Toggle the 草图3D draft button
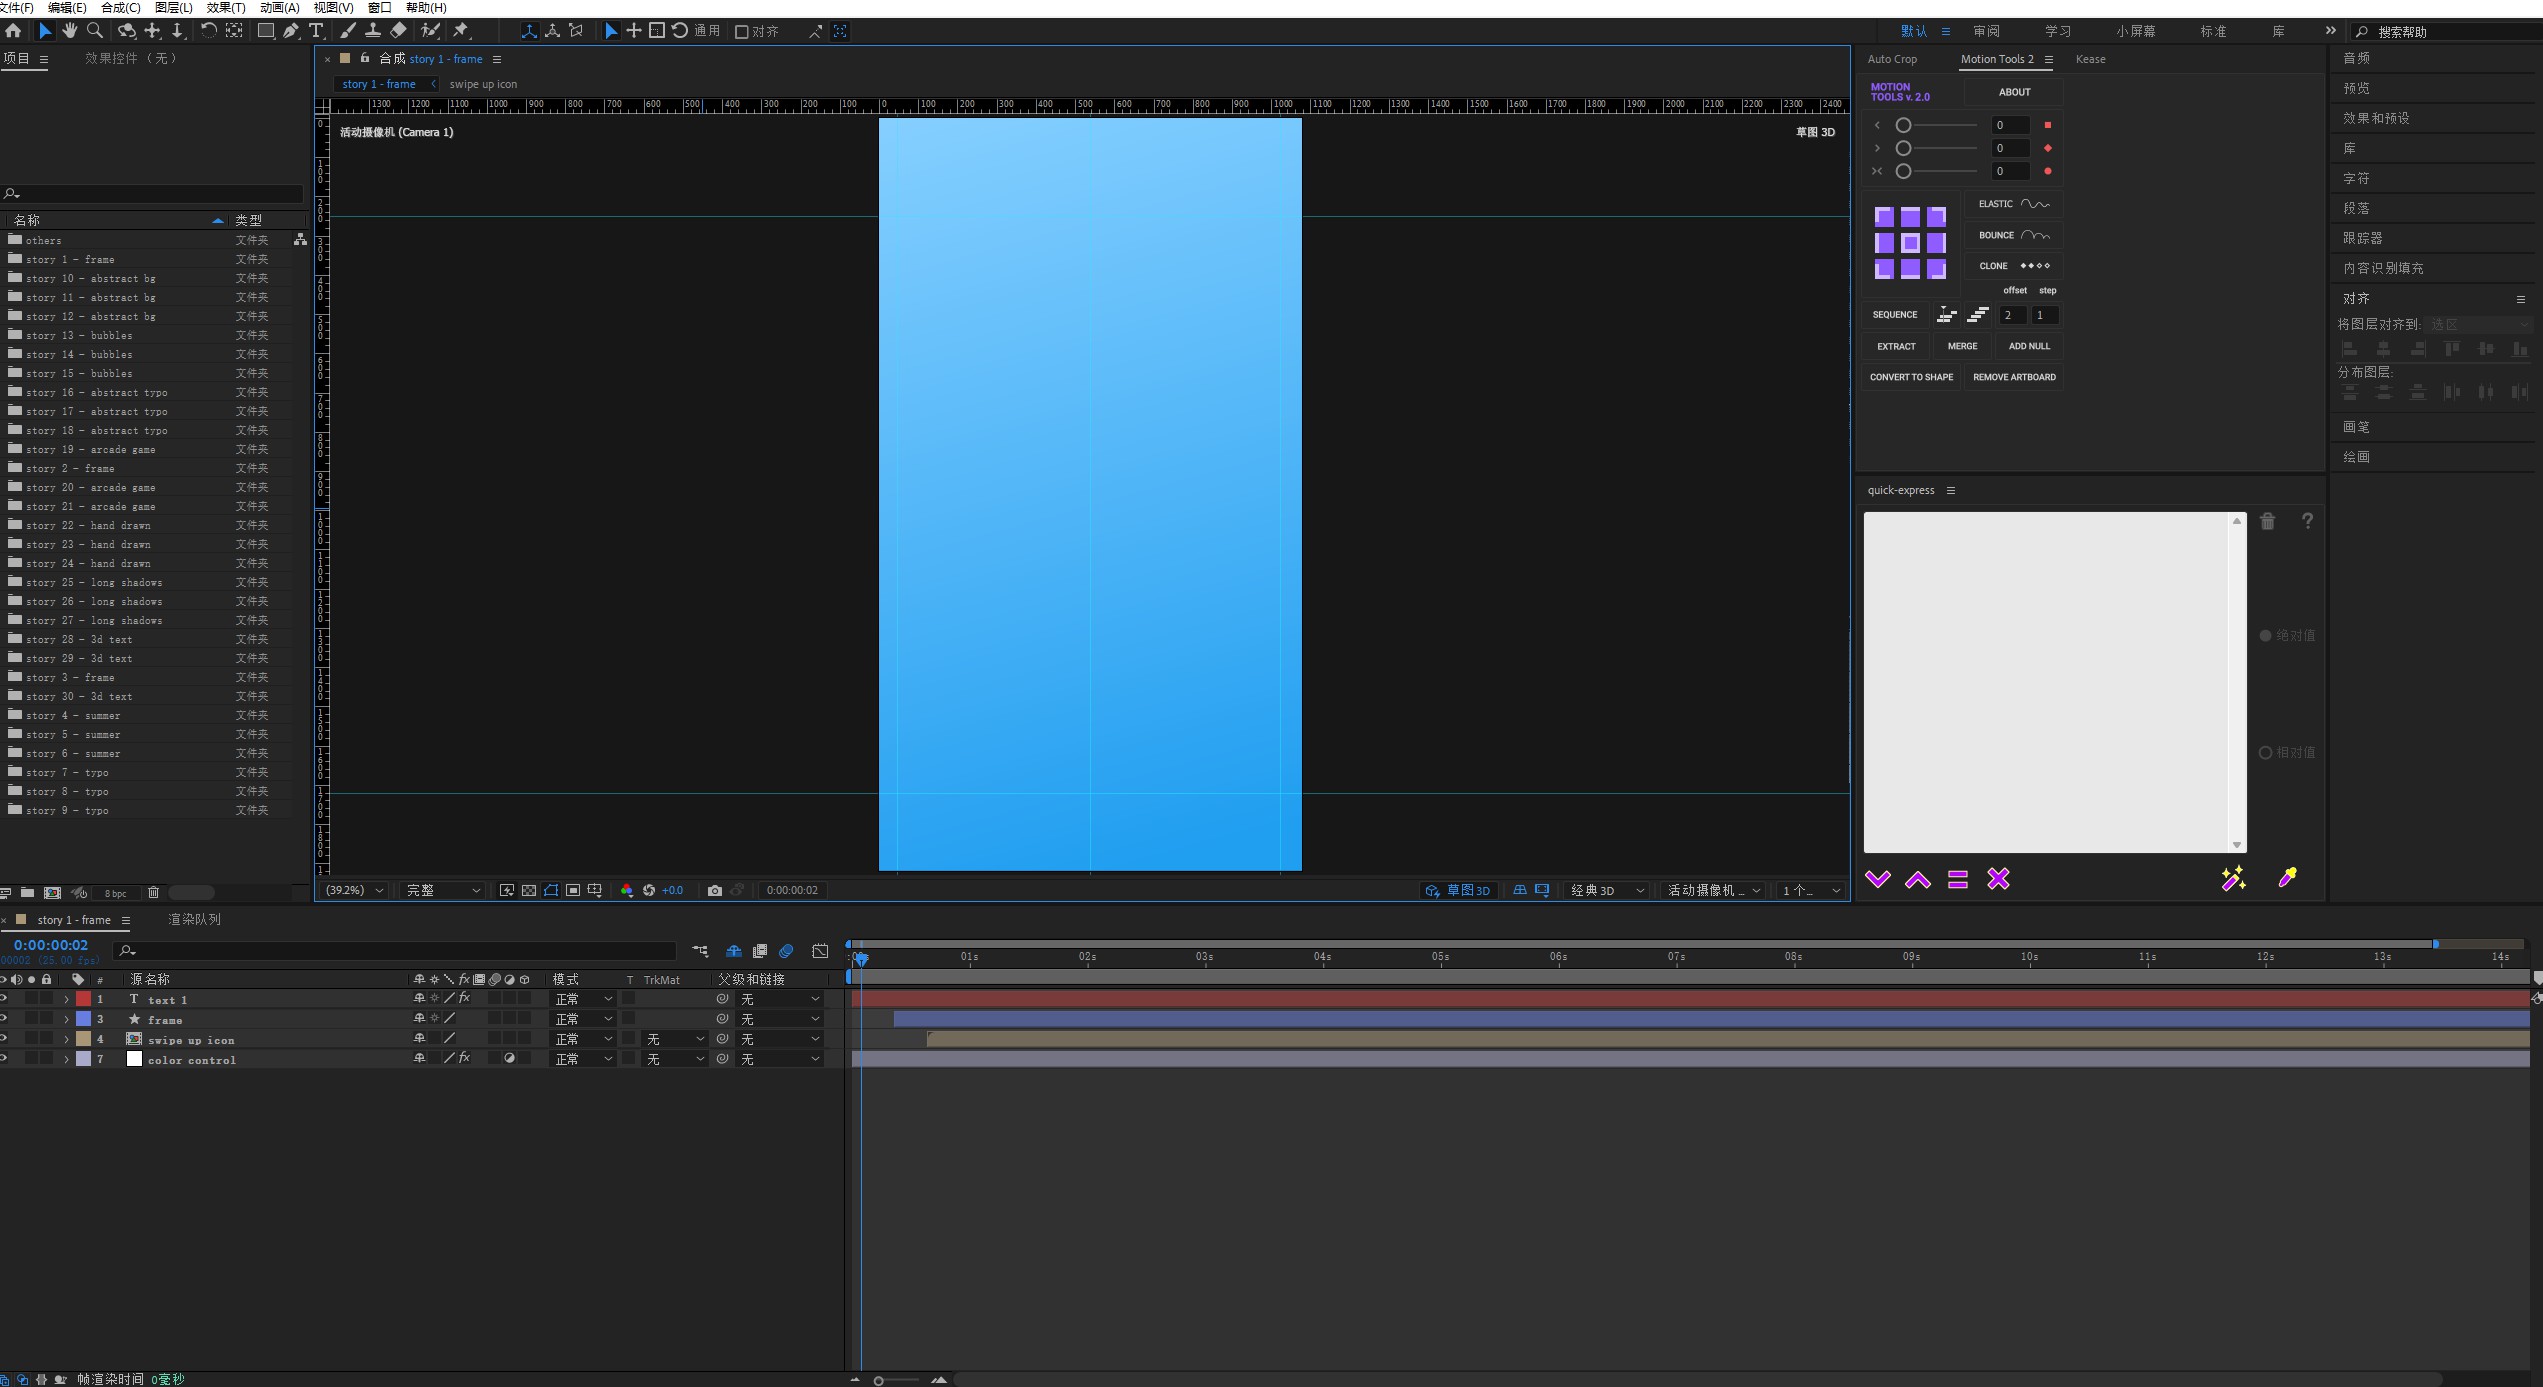2543x1387 pixels. [1459, 890]
